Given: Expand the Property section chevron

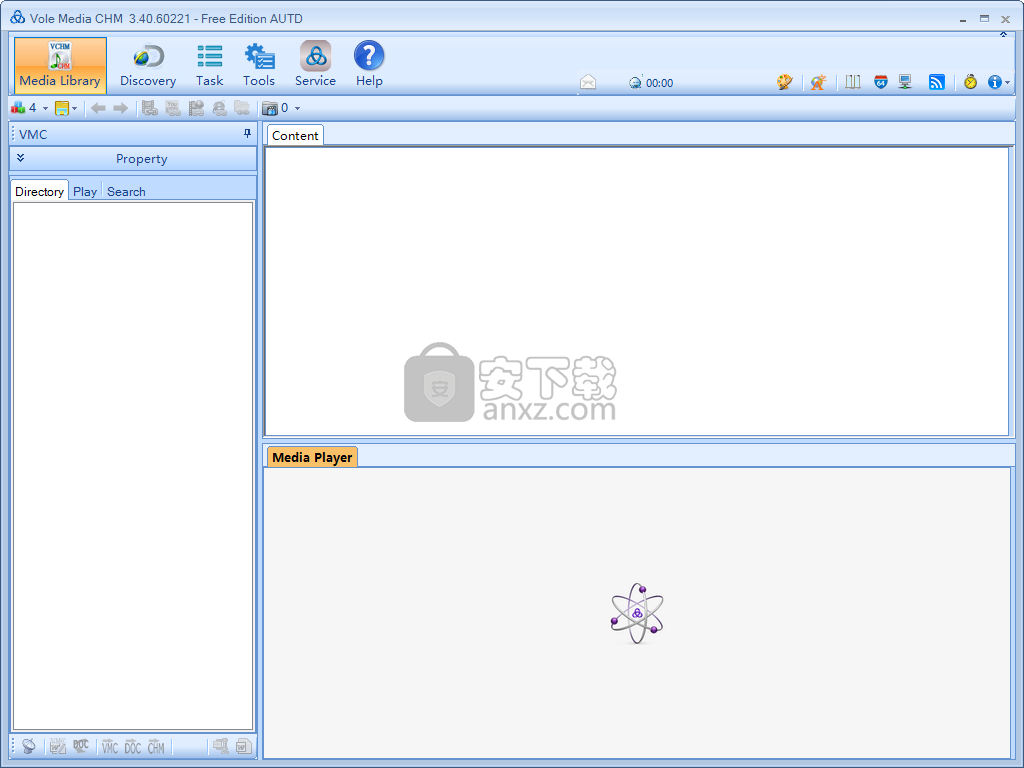Looking at the screenshot, I should (20, 158).
